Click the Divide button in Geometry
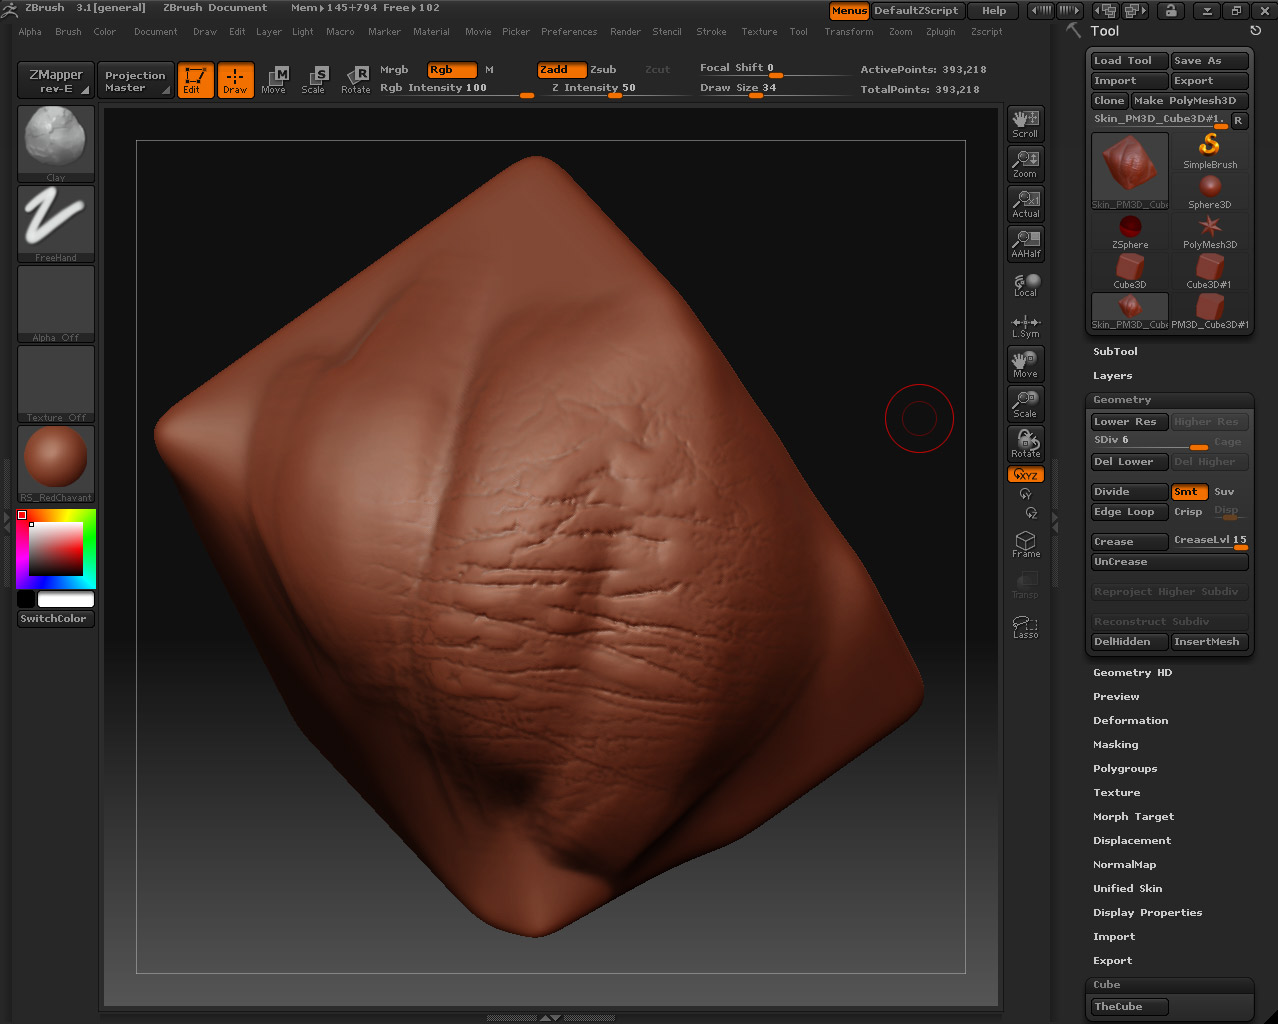This screenshot has width=1278, height=1024. (1129, 492)
